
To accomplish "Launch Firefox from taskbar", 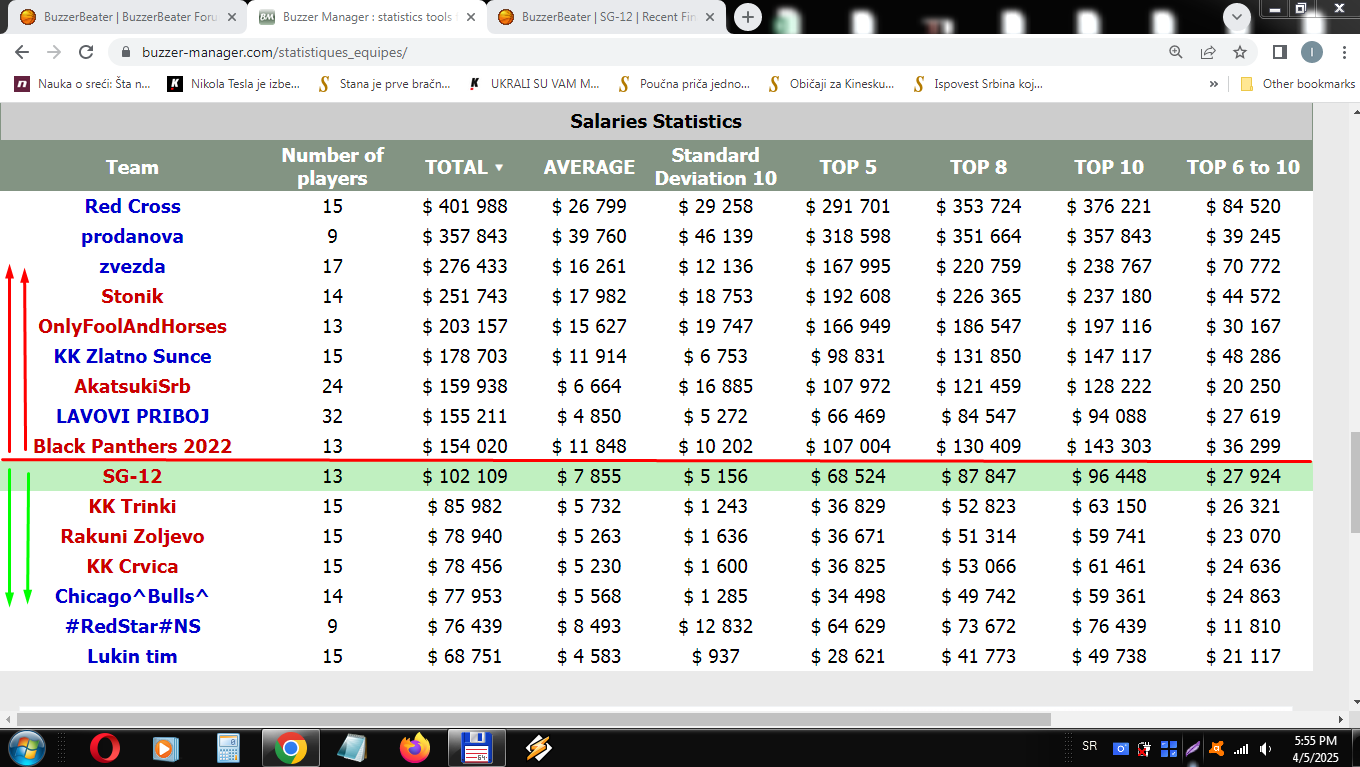I will (x=414, y=747).
